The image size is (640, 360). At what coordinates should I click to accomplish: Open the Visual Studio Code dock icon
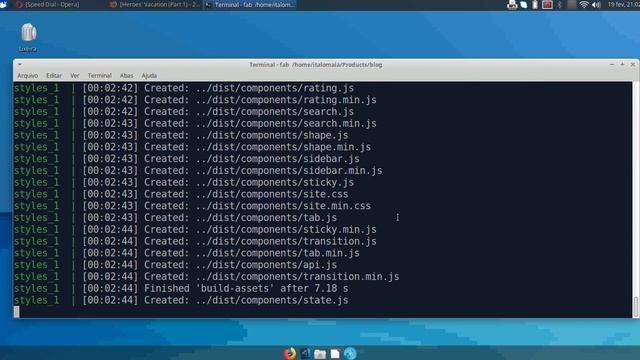[305, 353]
